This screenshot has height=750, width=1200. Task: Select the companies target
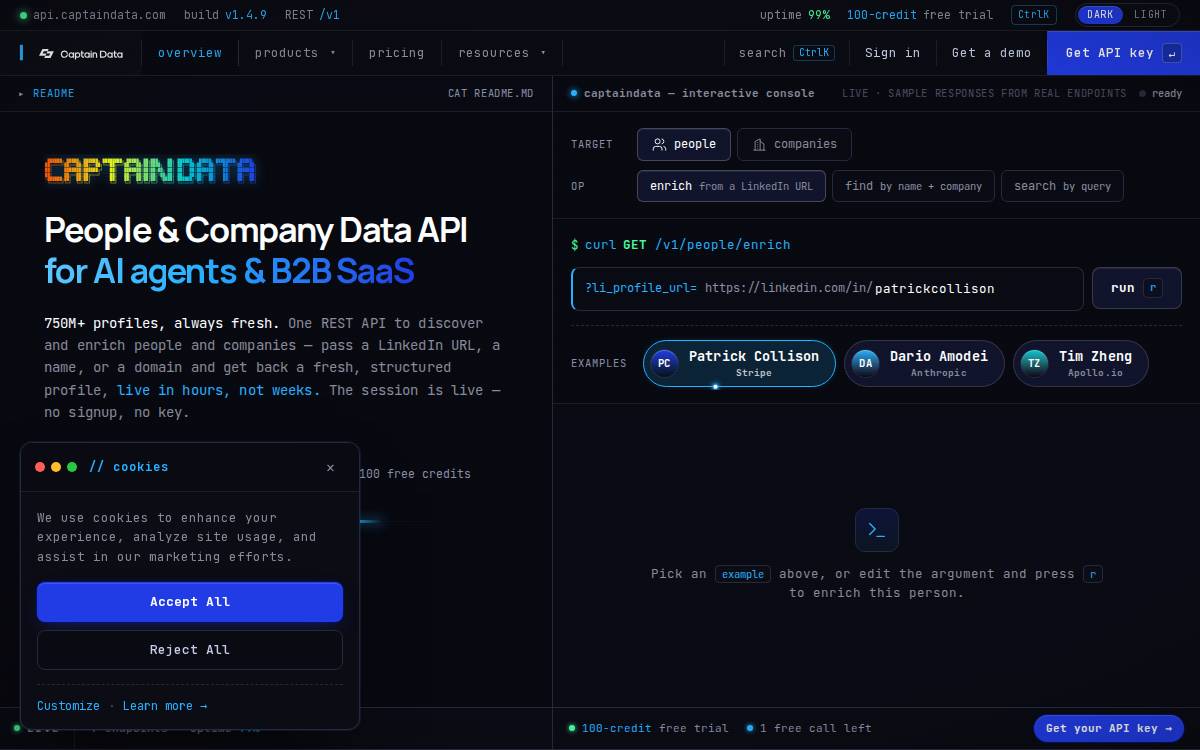(794, 144)
